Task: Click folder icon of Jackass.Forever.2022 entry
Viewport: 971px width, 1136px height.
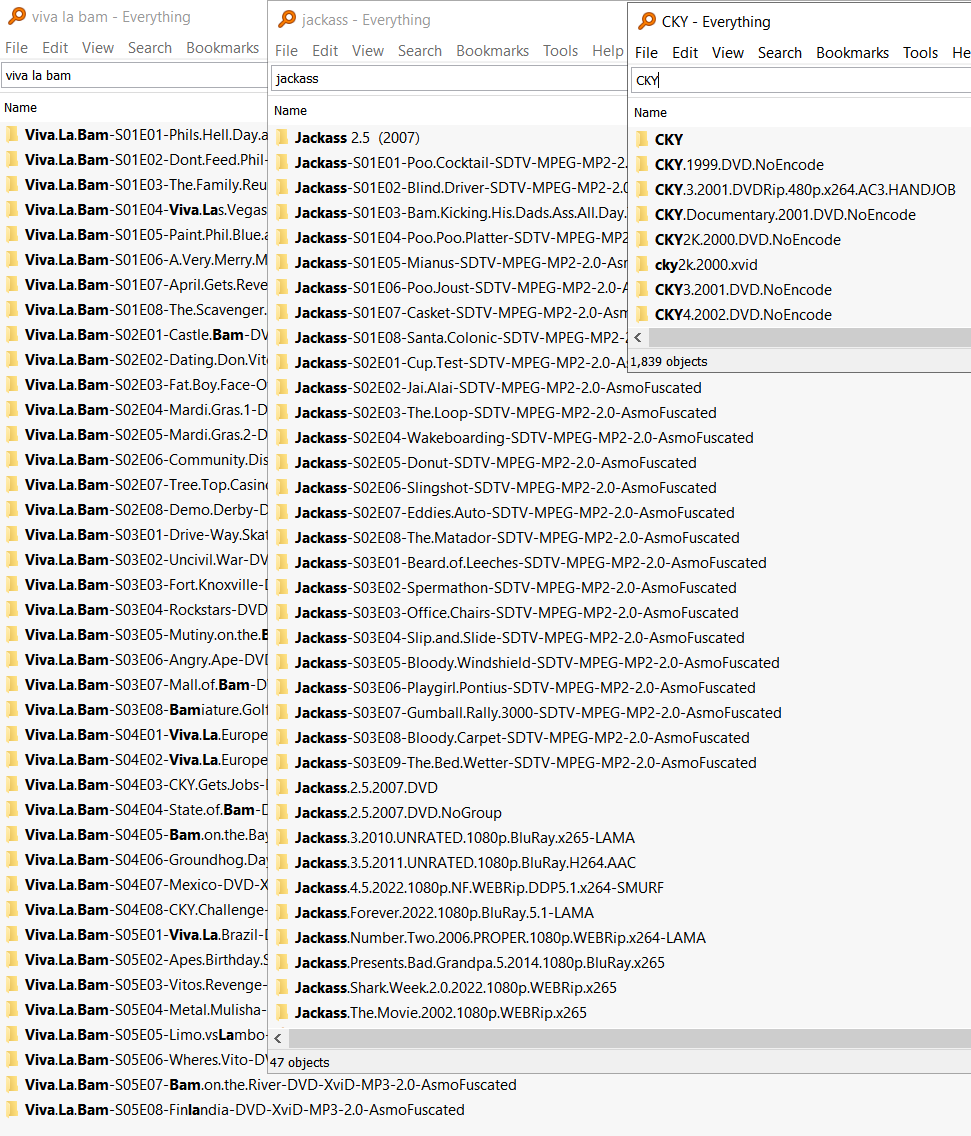Action: click(282, 913)
